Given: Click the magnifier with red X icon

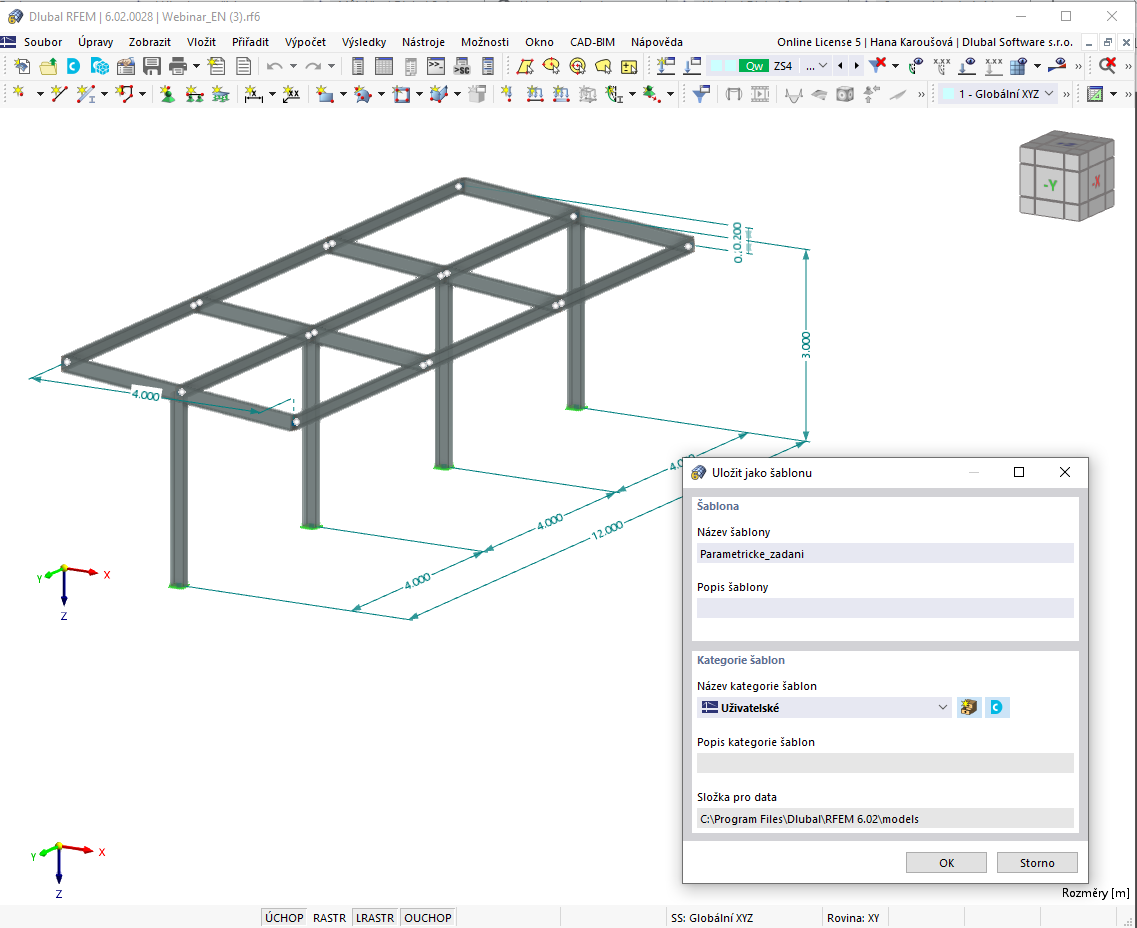Looking at the screenshot, I should point(1107,66).
